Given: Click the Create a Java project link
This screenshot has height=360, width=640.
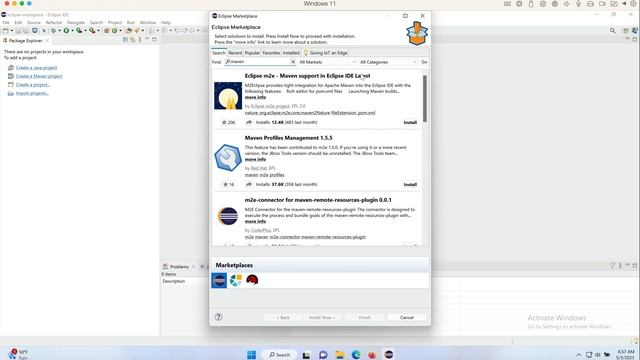Looking at the screenshot, I should [x=36, y=68].
